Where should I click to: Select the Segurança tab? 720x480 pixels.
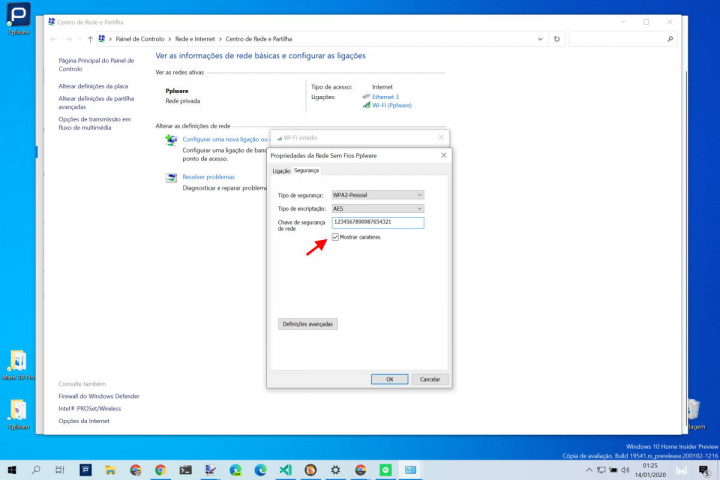pyautogui.click(x=307, y=172)
